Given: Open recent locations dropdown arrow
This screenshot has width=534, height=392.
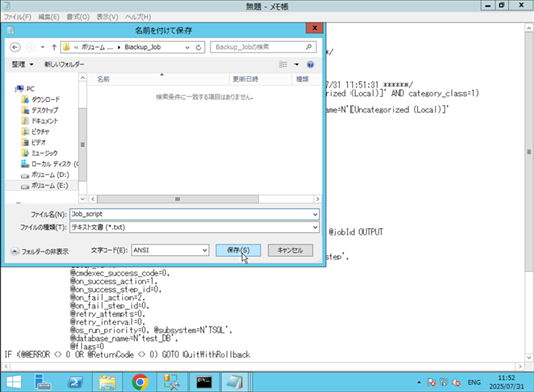Looking at the screenshot, I should tap(43, 47).
